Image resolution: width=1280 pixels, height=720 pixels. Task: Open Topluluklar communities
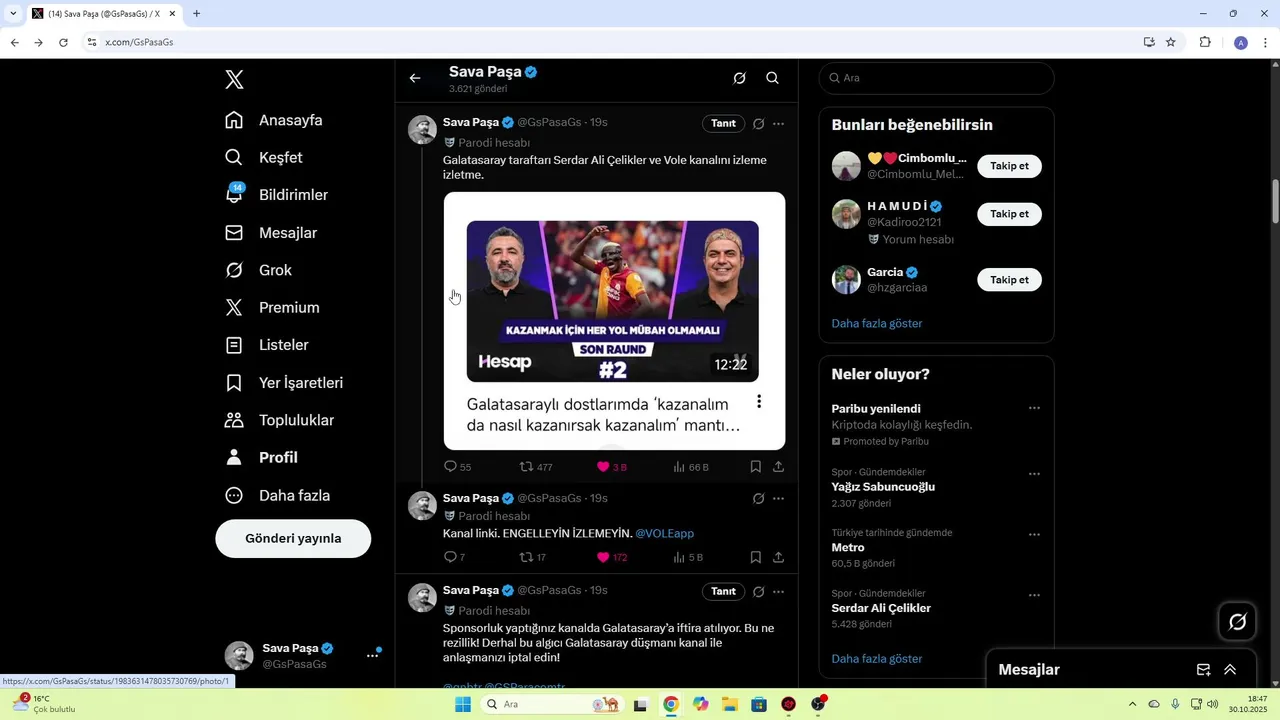point(280,420)
